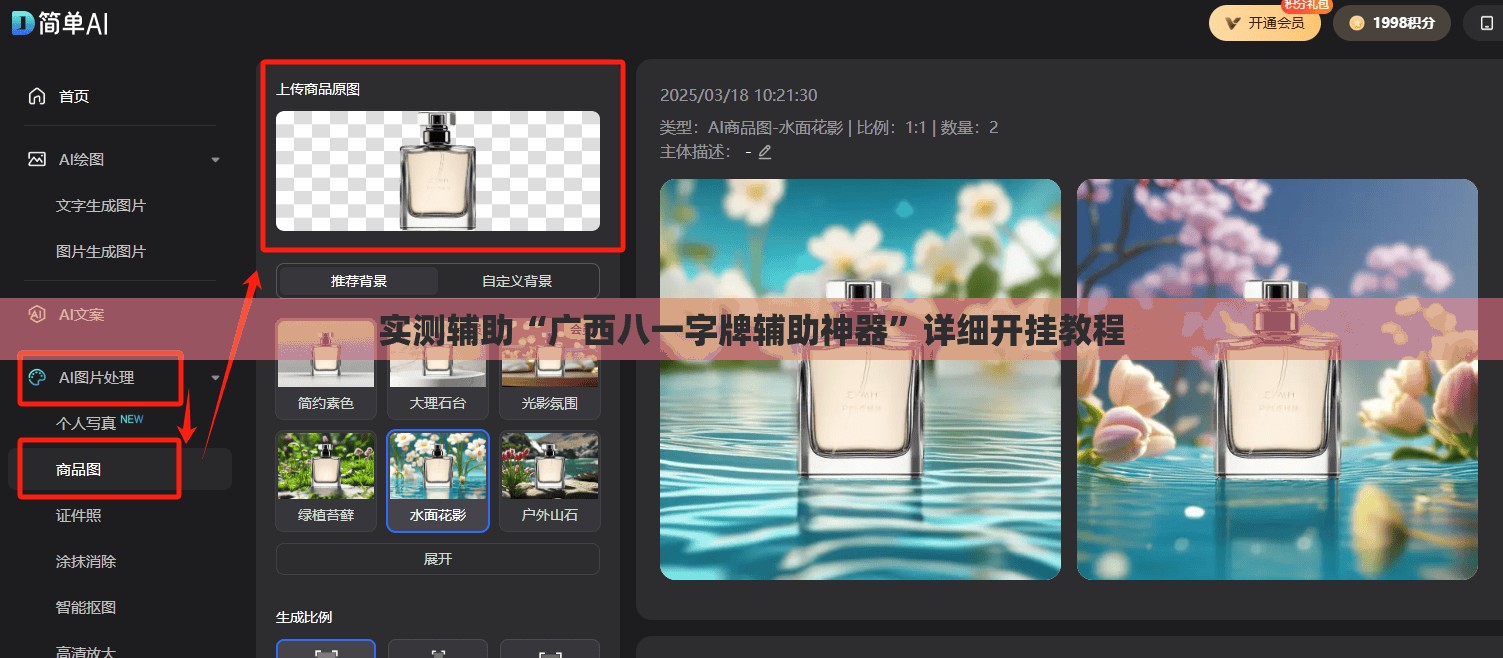Choose the 大理石台 background
Viewport: 1503px width, 658px height.
pyautogui.click(x=438, y=369)
